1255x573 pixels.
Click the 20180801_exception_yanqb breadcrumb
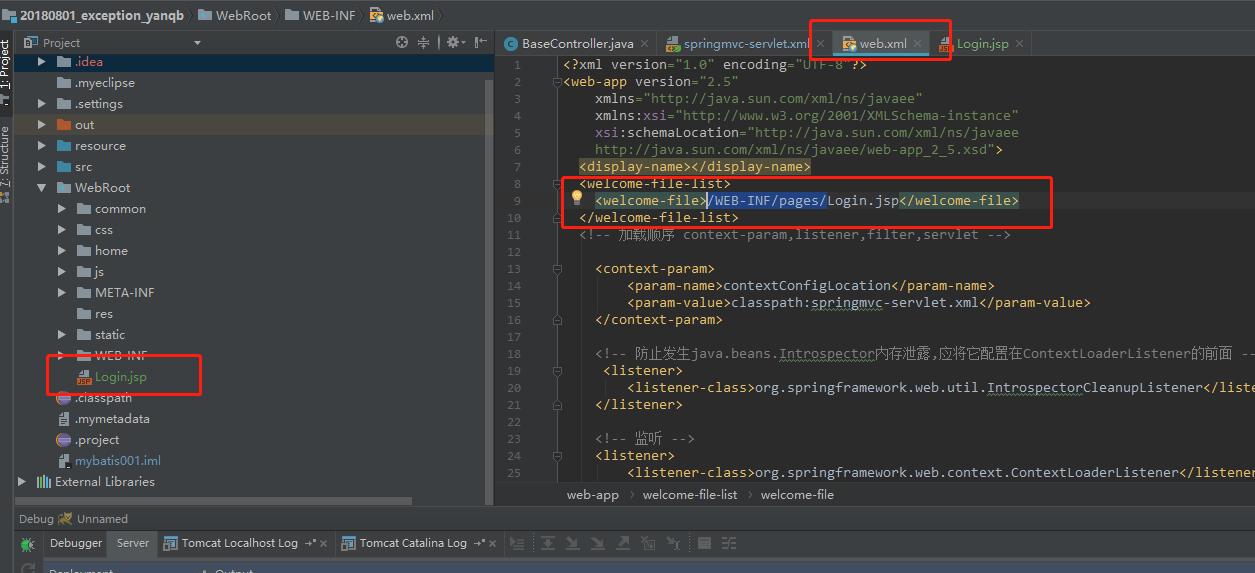click(93, 15)
